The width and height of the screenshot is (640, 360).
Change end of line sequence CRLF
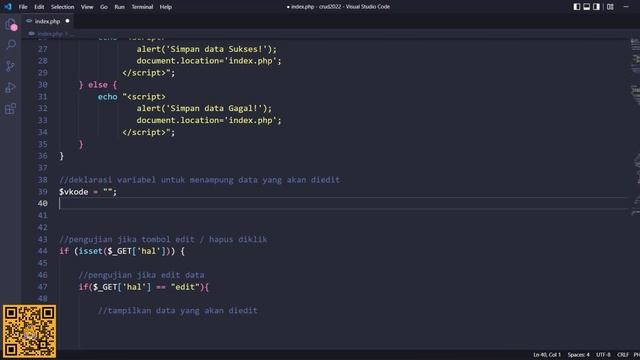point(623,355)
